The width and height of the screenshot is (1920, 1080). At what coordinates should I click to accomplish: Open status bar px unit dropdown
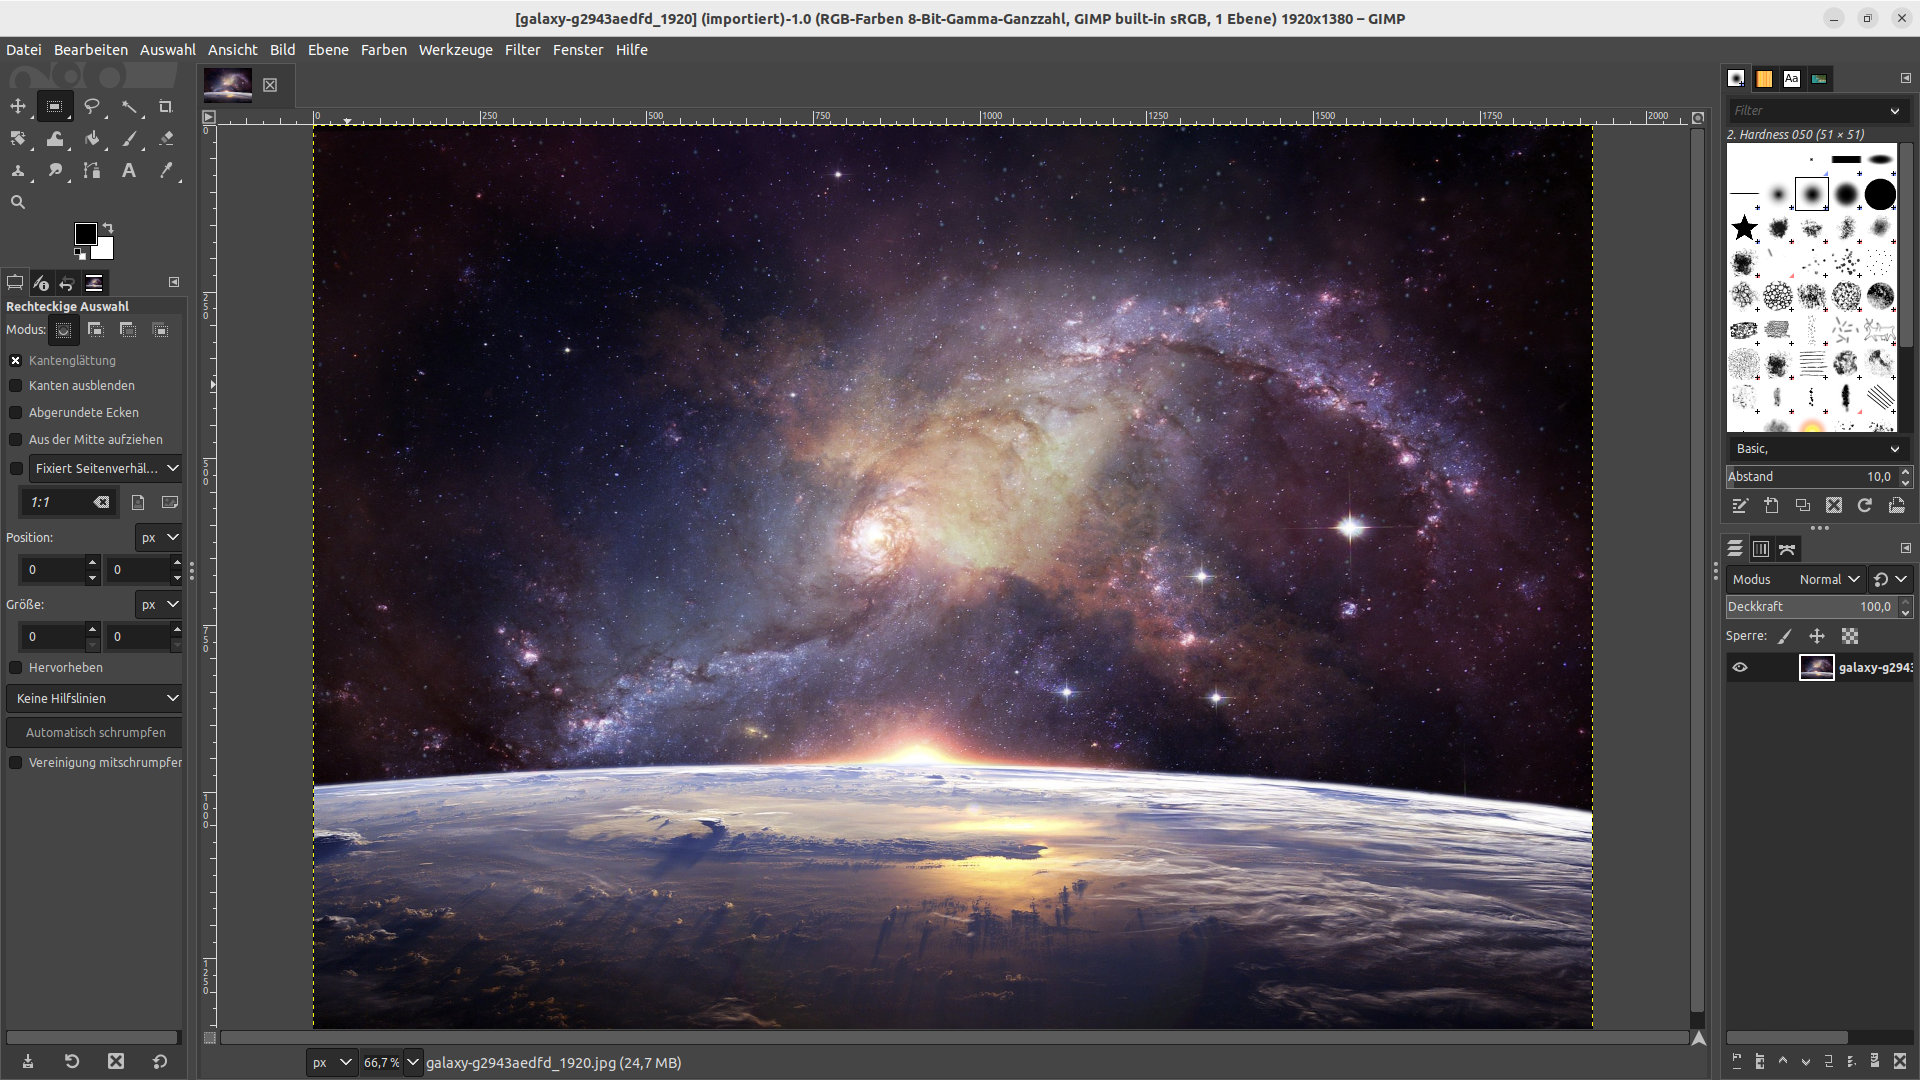[332, 1063]
